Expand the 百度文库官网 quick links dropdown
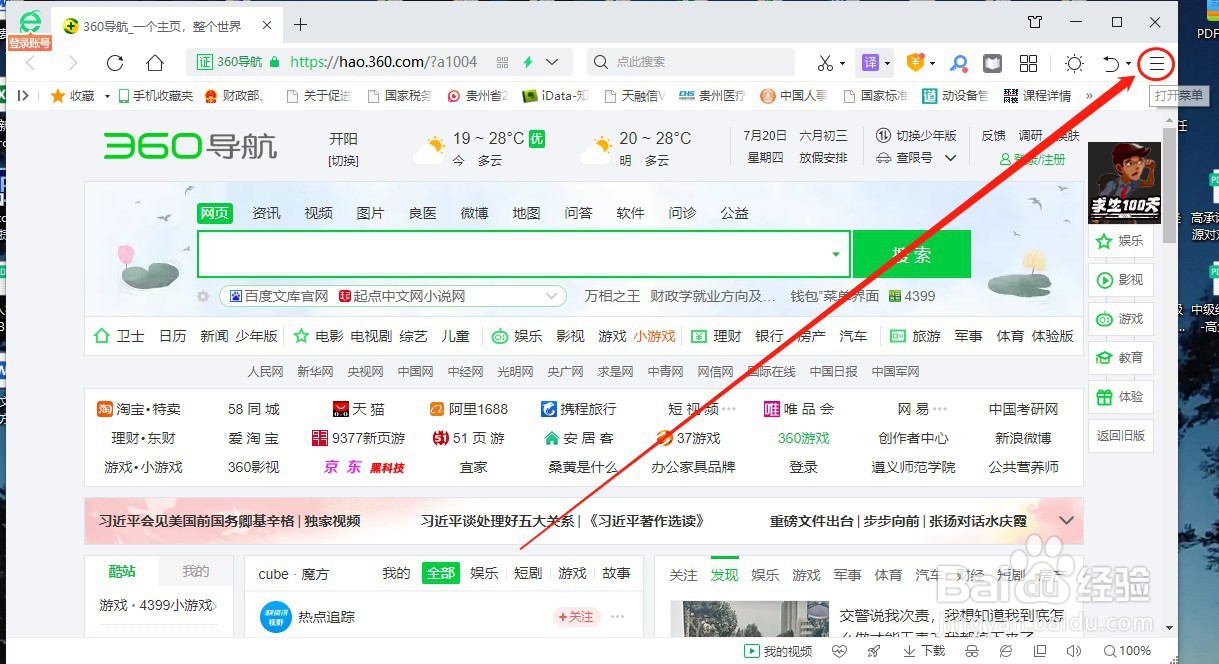 551,297
